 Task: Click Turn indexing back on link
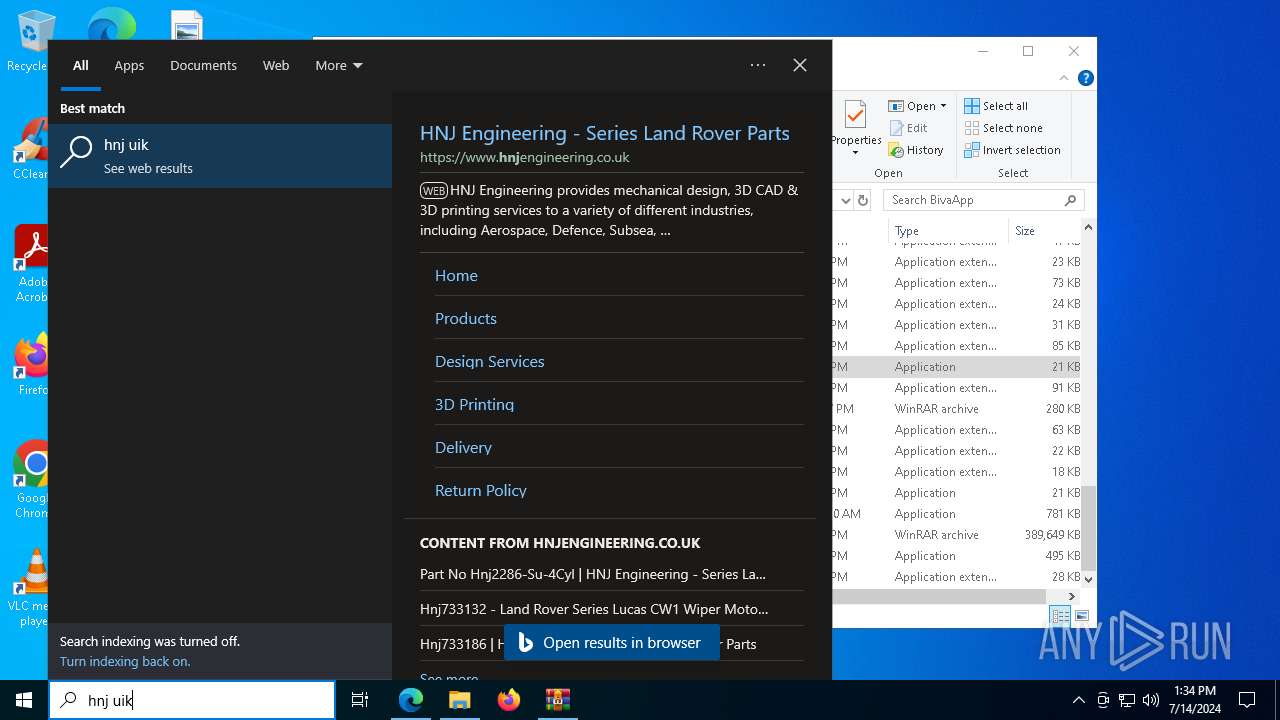[125, 661]
